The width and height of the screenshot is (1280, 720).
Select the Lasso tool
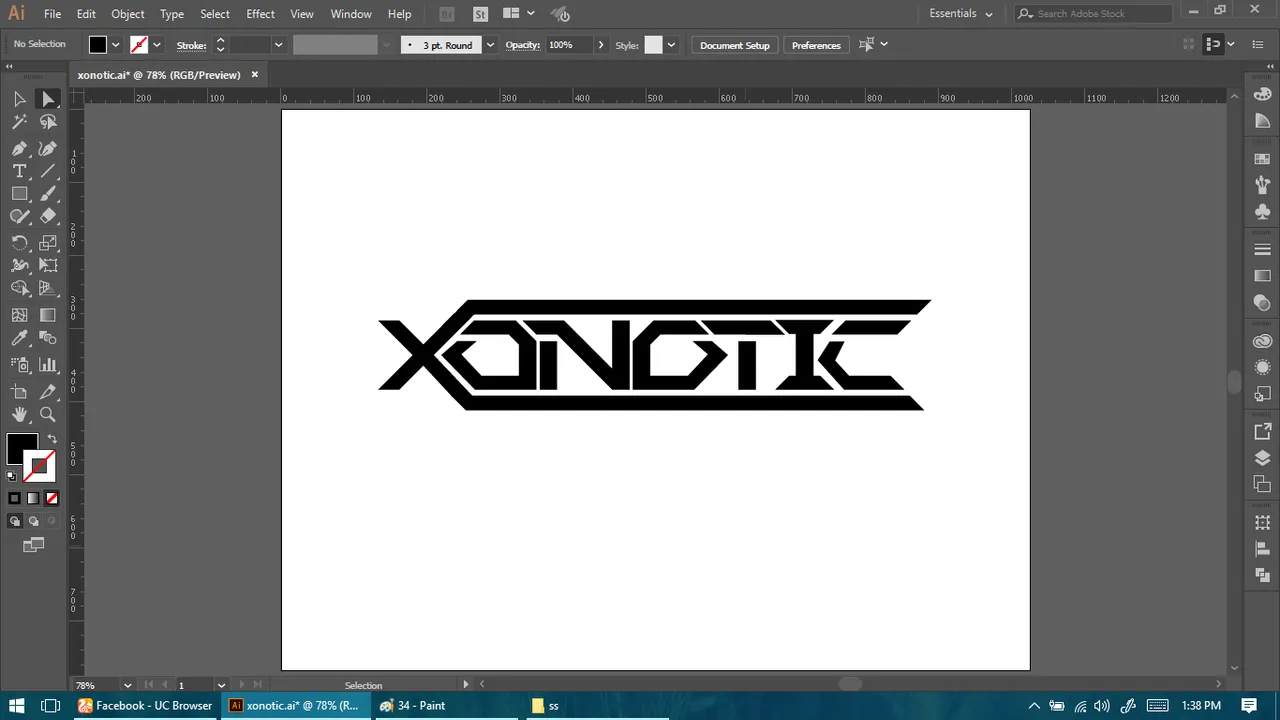[x=48, y=122]
